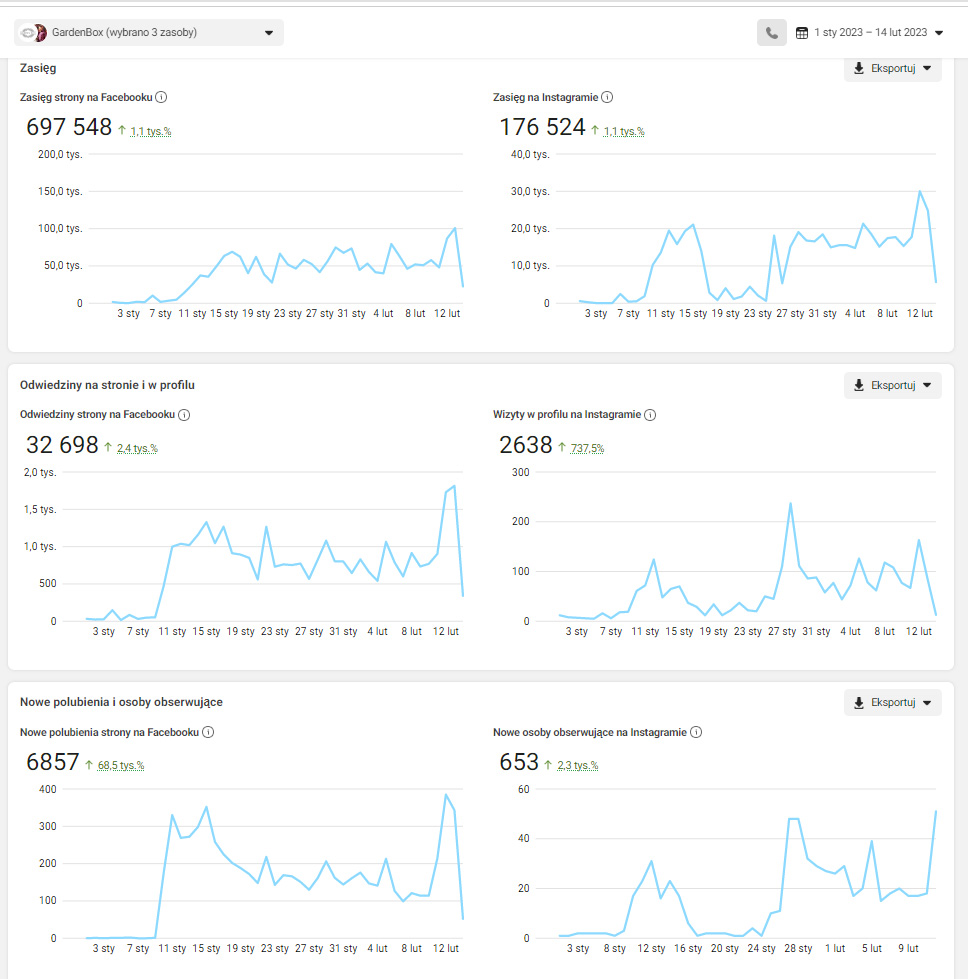Viewport: 968px width, 979px height.
Task: Click the 697 548 Facebook reach value
Action: point(69,127)
